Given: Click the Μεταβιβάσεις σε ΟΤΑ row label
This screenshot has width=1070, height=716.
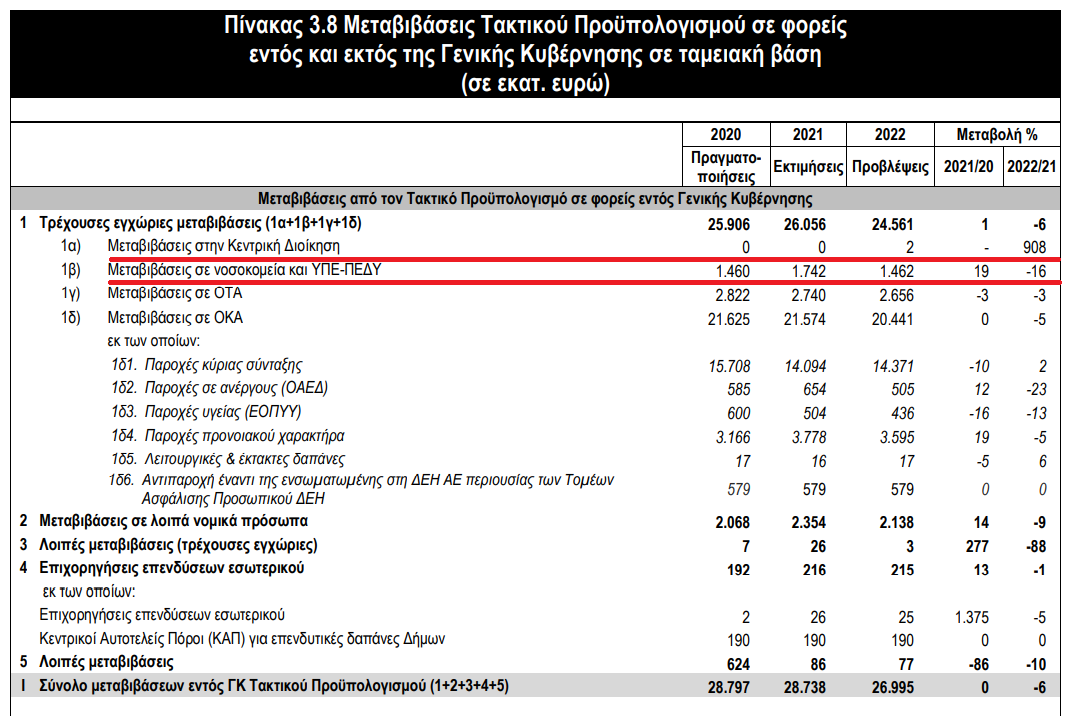Looking at the screenshot, I should [x=174, y=294].
